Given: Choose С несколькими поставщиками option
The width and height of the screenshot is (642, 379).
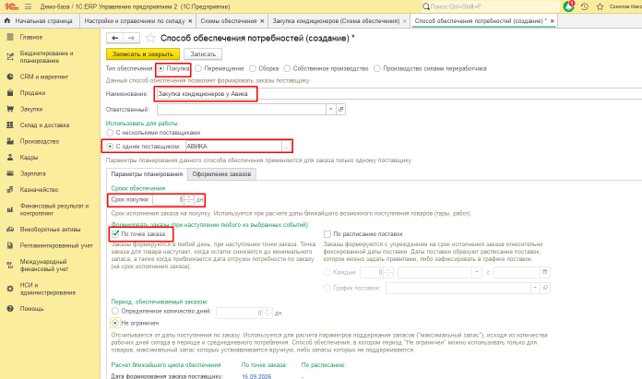Looking at the screenshot, I should click(x=110, y=133).
